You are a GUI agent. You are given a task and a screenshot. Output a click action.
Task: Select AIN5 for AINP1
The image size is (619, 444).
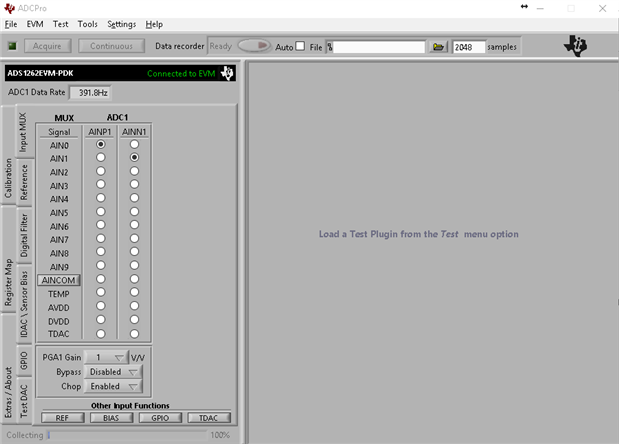(101, 212)
